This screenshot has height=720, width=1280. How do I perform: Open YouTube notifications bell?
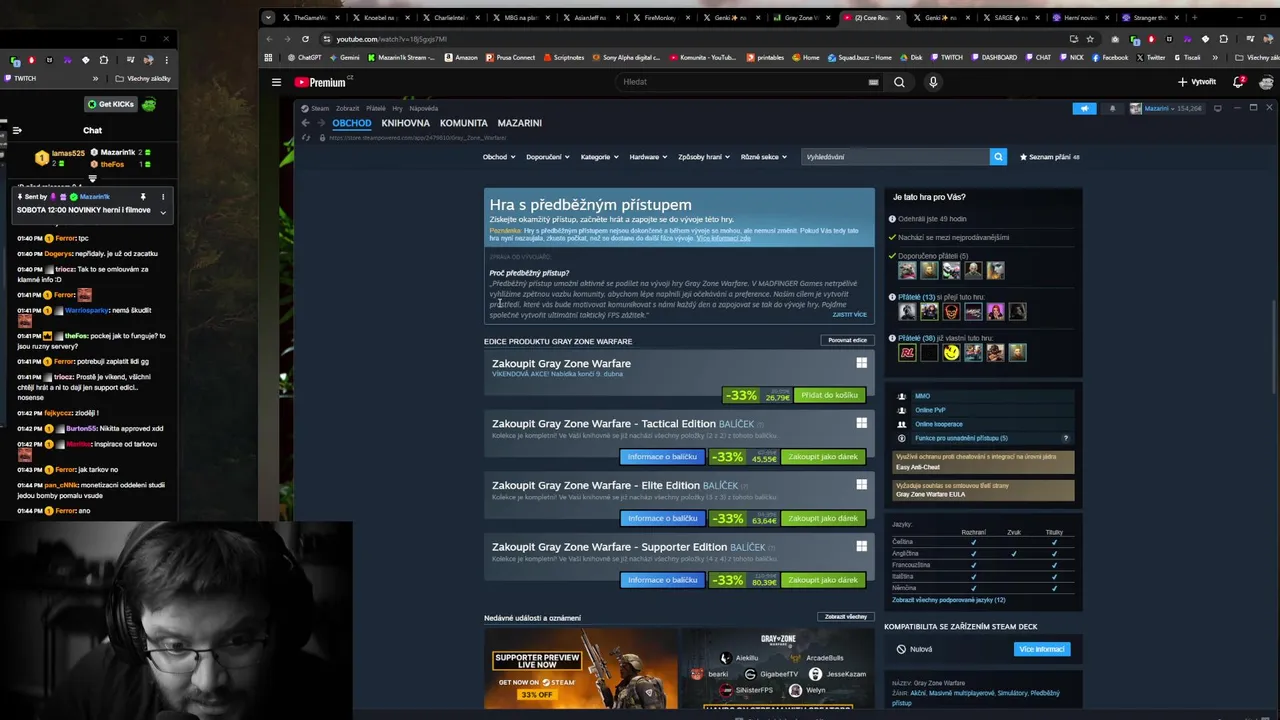click(1239, 82)
